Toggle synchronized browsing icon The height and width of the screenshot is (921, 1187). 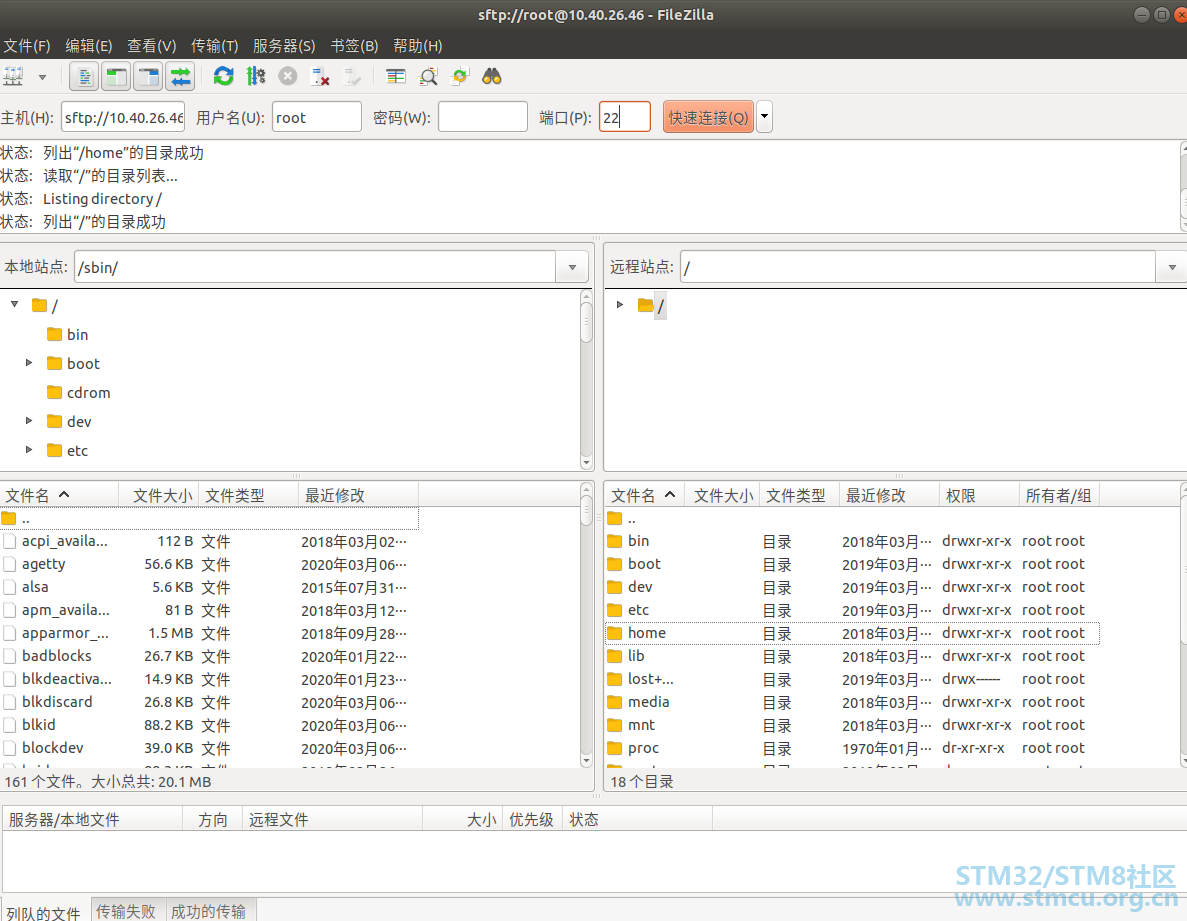[460, 76]
